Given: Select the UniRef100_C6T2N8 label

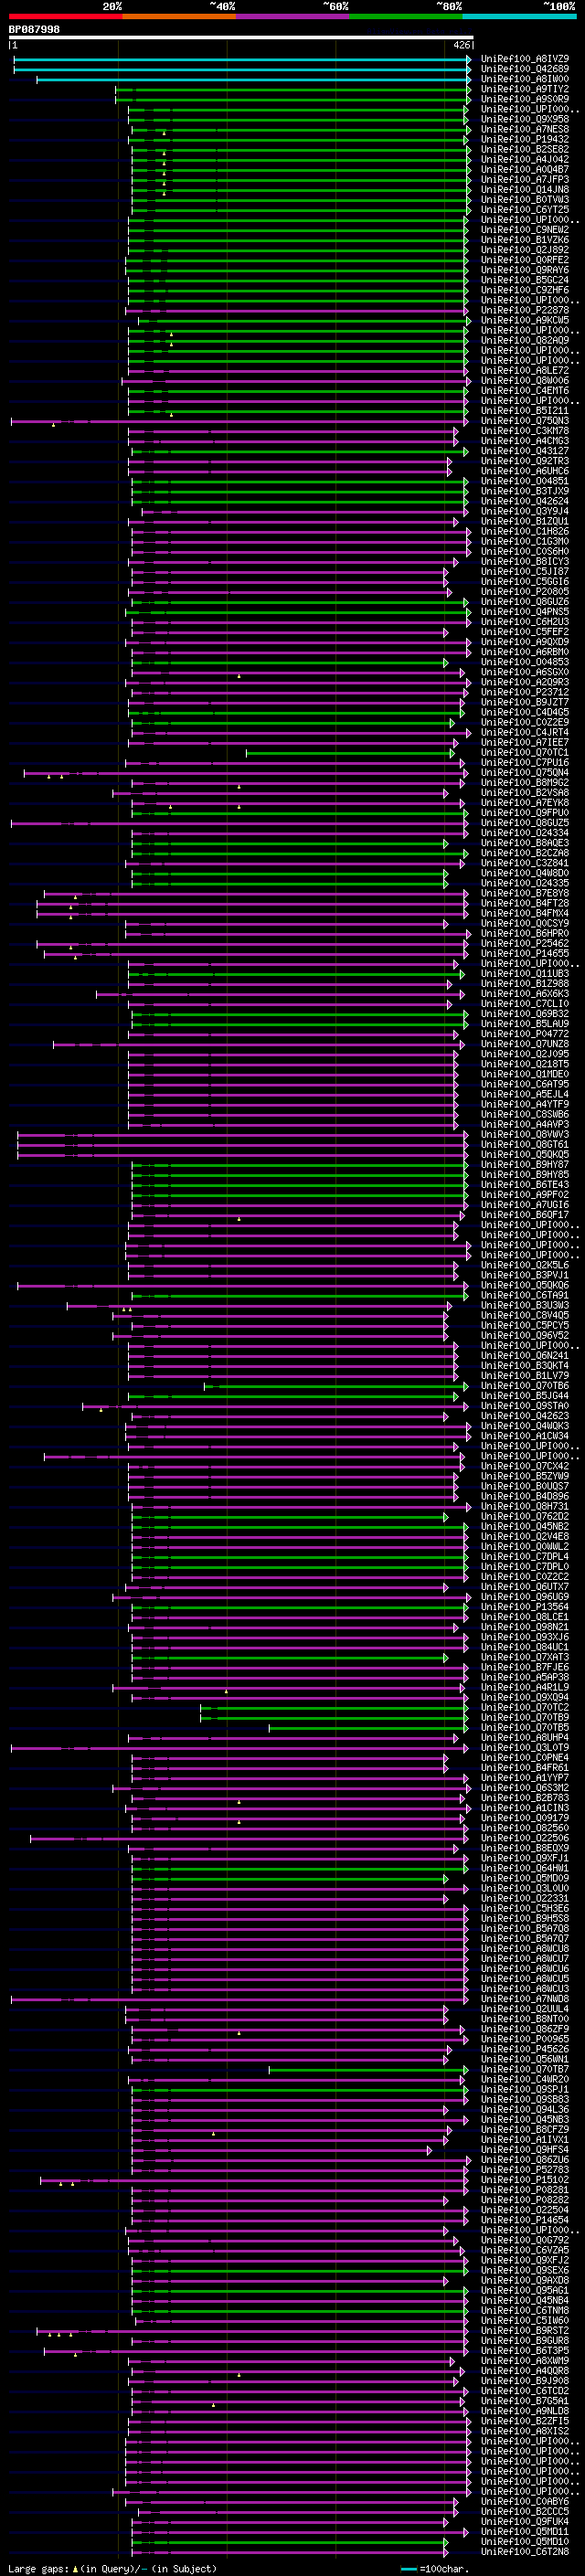Looking at the screenshot, I should pyautogui.click(x=525, y=2551).
